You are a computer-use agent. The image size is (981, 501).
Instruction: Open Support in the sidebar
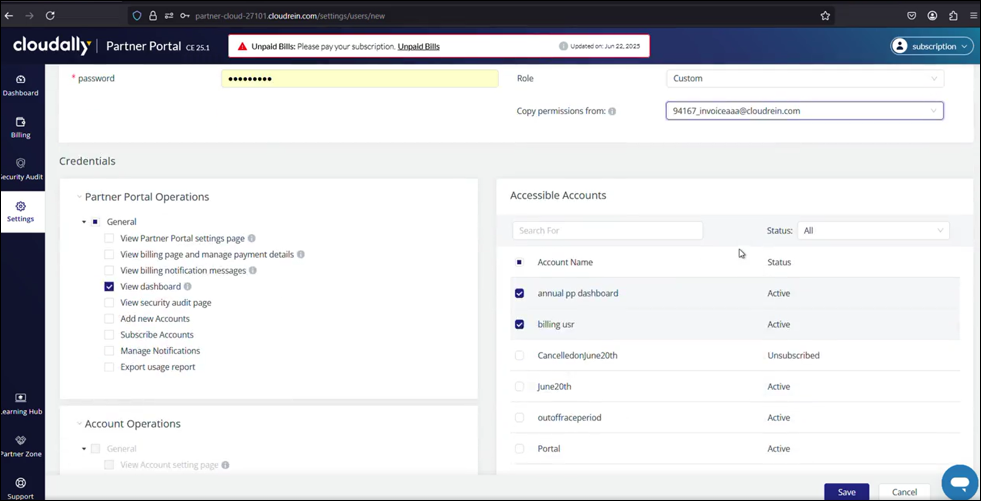21,488
